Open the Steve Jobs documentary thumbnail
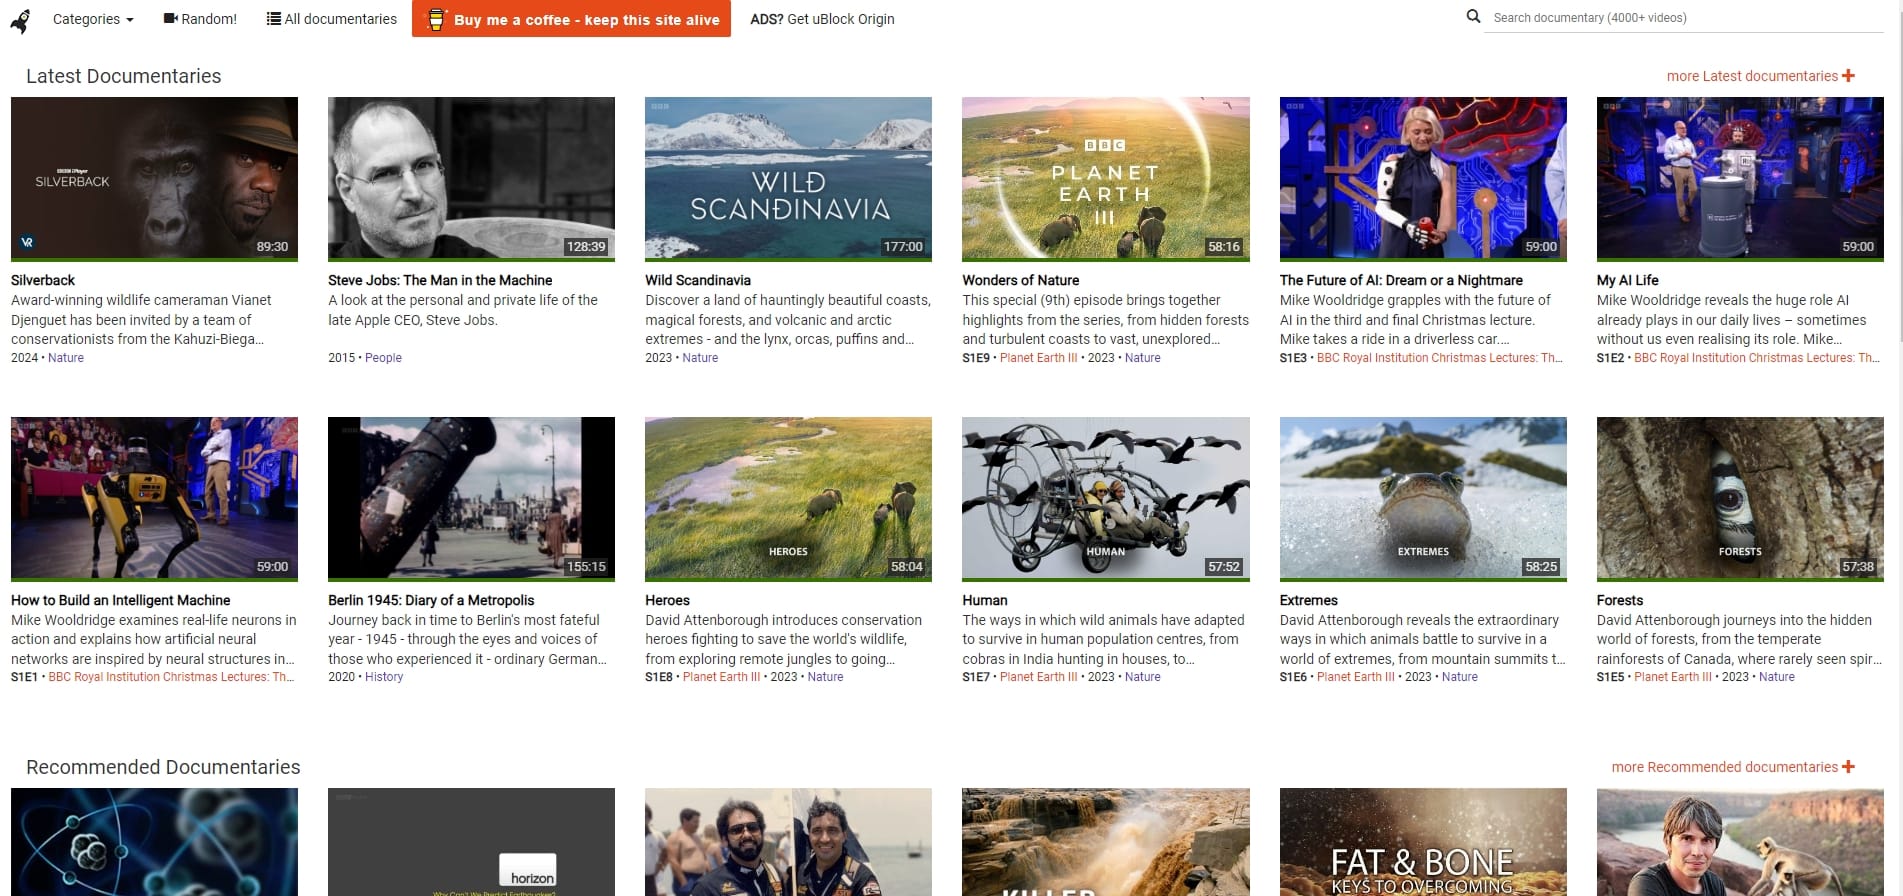1903x896 pixels. [471, 179]
